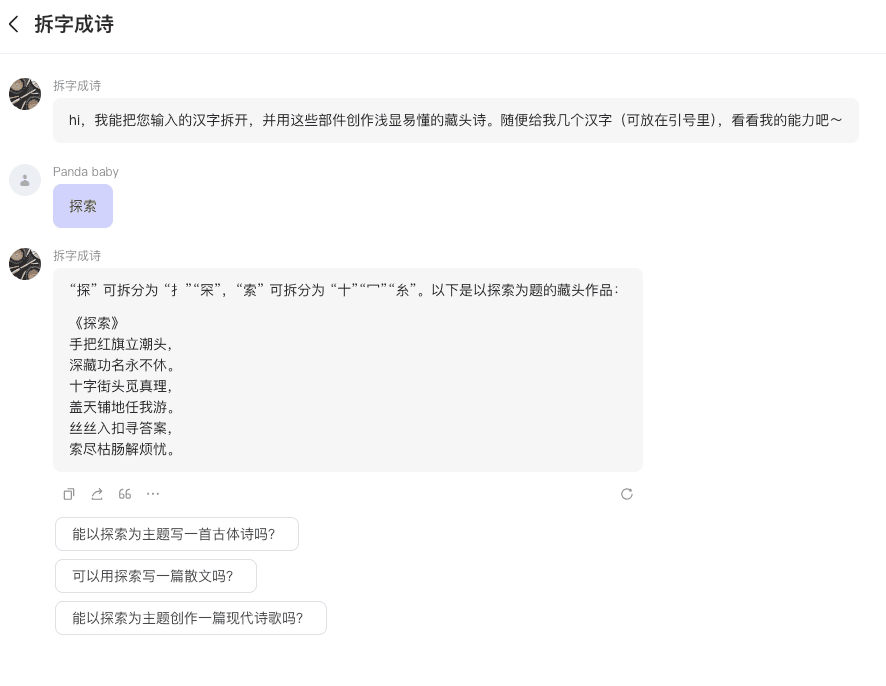Click the greeting message starting with hi
Viewport: 886px width, 686px height.
[x=455, y=120]
